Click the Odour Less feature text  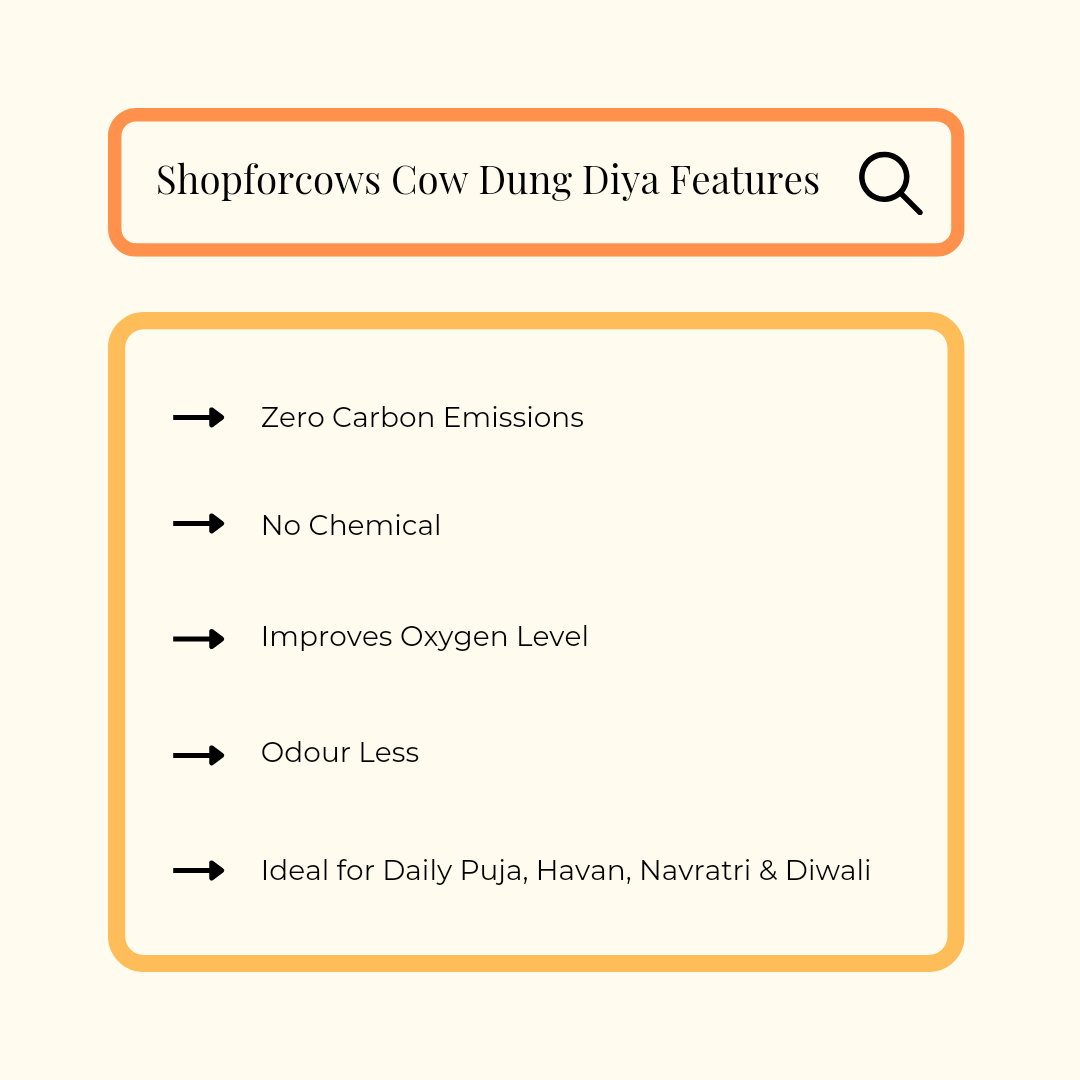pos(339,753)
